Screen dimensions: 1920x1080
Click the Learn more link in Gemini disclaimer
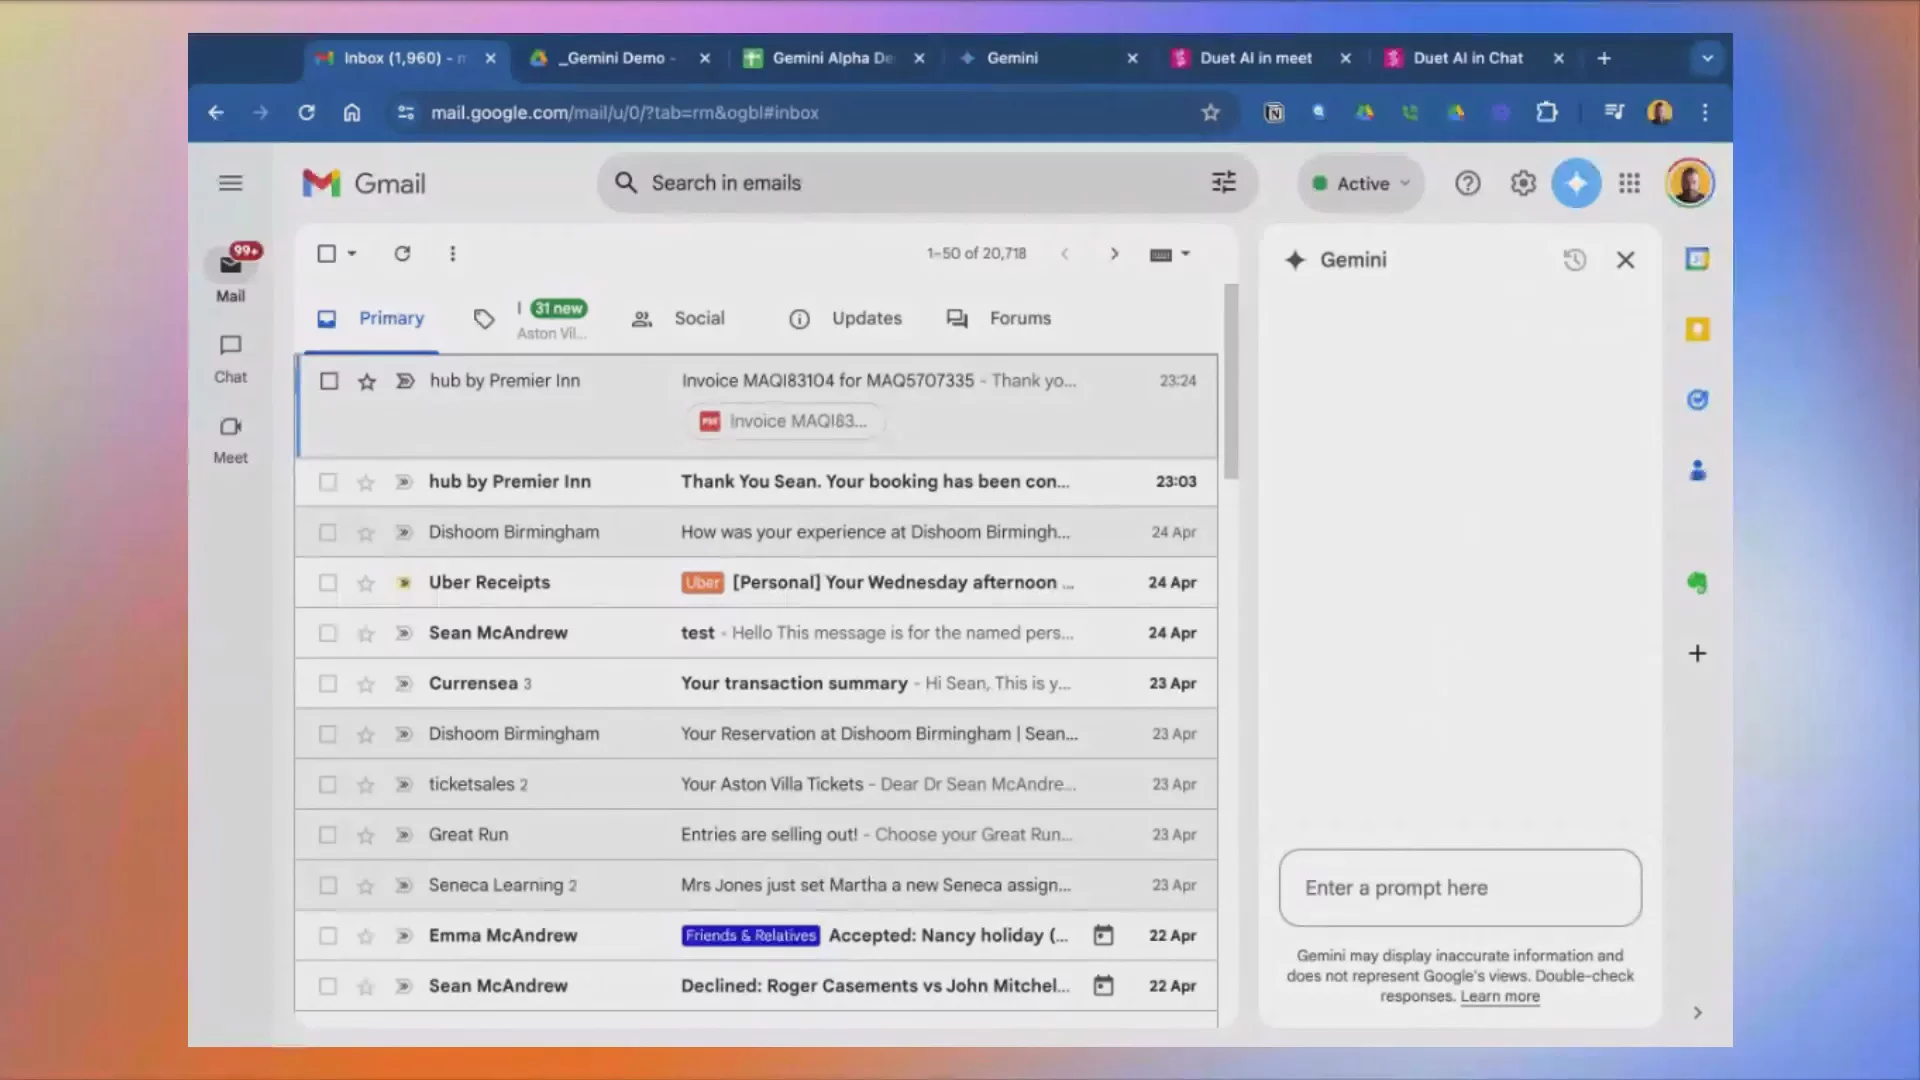[x=1499, y=997]
